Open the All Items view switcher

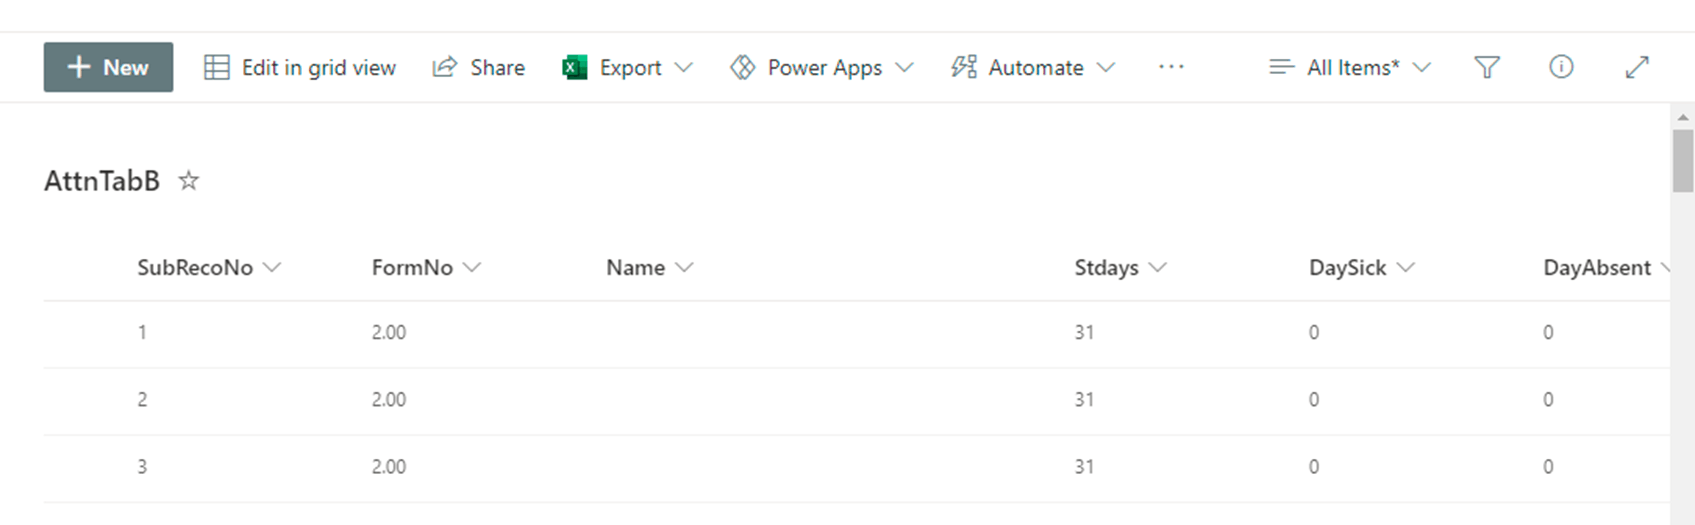(1350, 67)
